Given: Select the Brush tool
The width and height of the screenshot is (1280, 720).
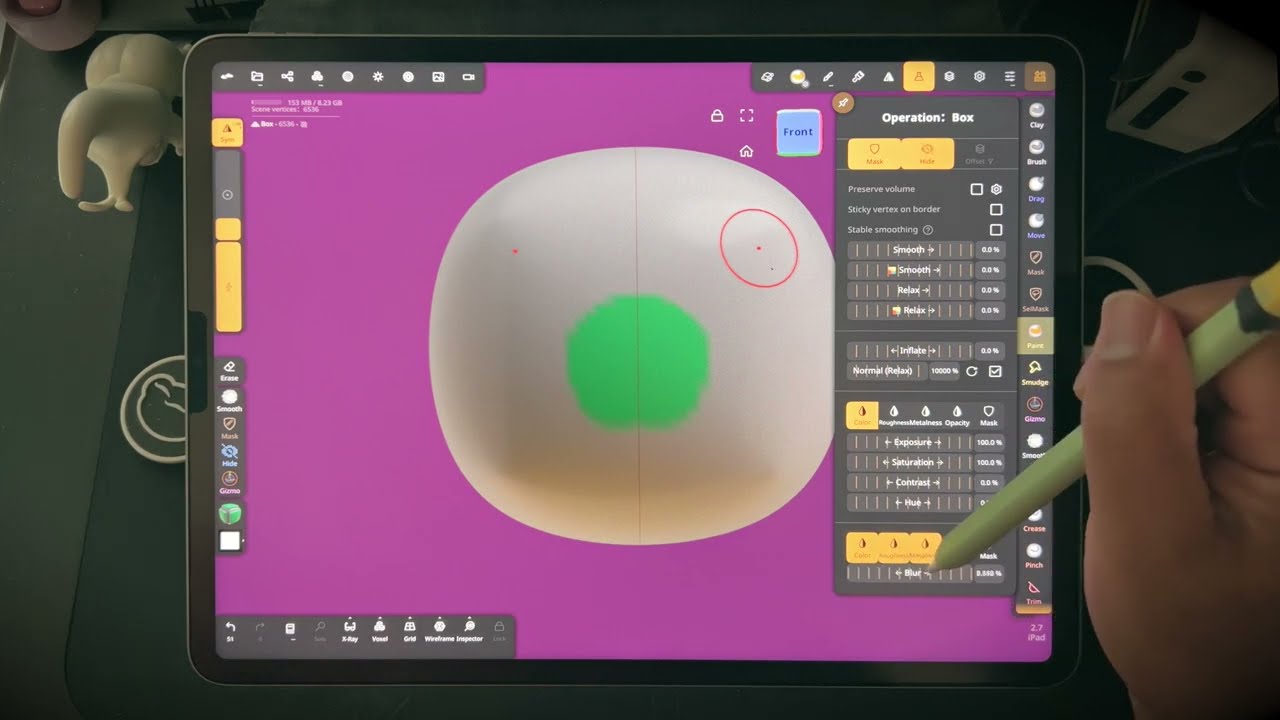Looking at the screenshot, I should pos(1036,152).
